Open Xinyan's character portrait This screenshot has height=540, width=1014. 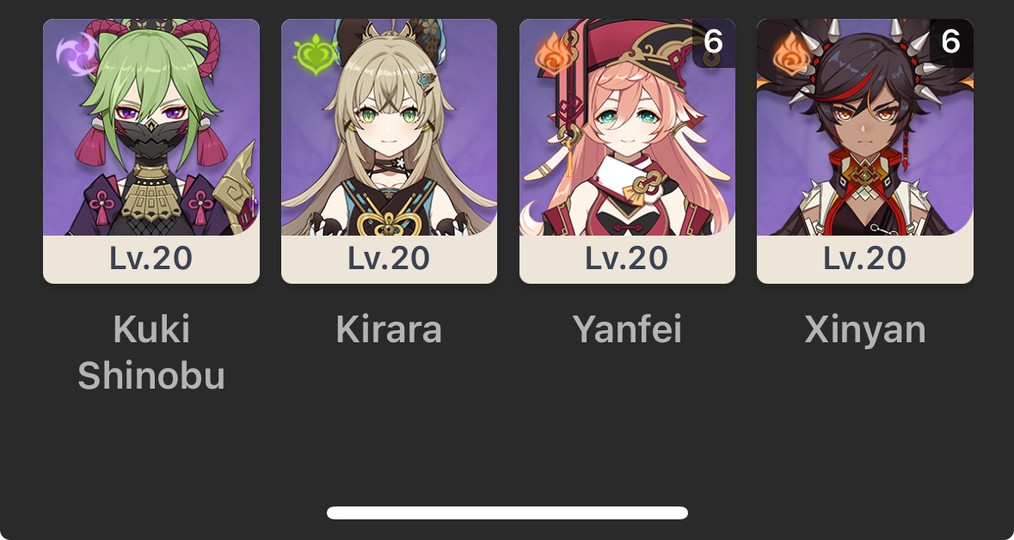pos(865,127)
